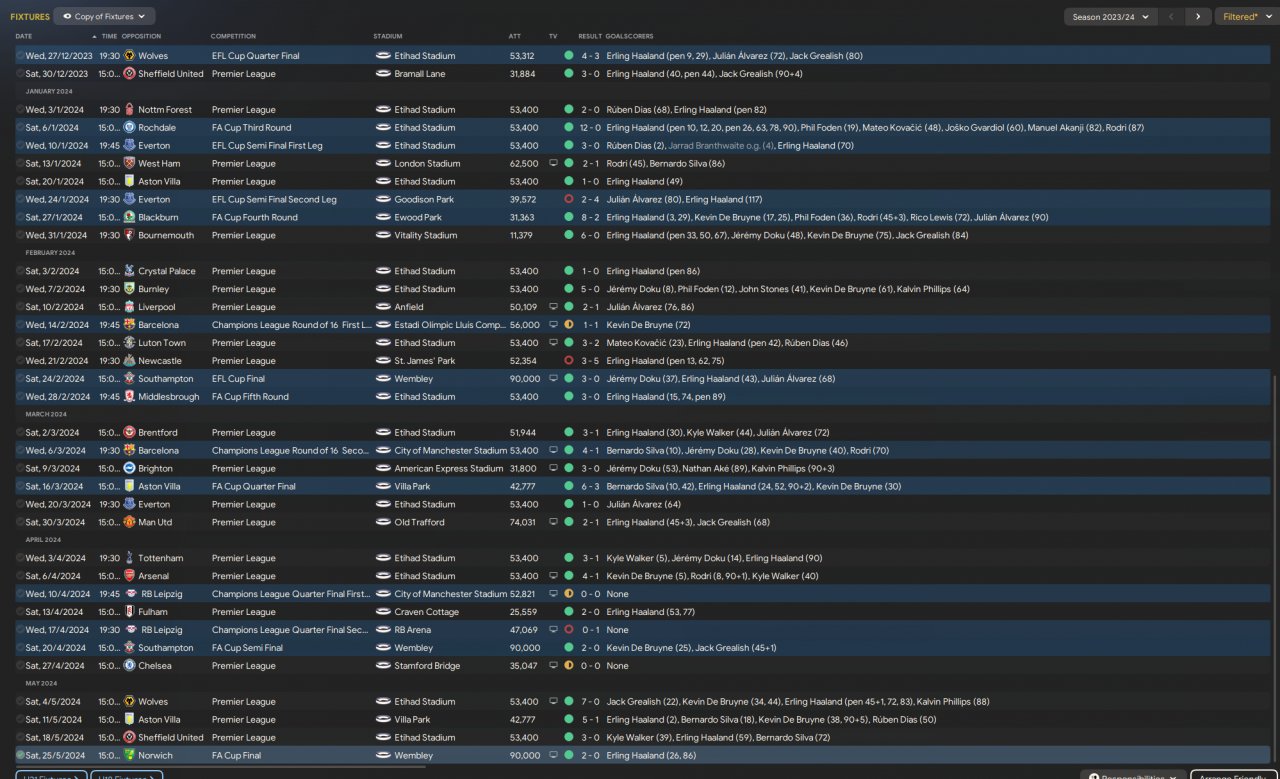Click the stadium icon beside Old Trafford
Viewport: 1280px width, 779px height.
[x=383, y=523]
